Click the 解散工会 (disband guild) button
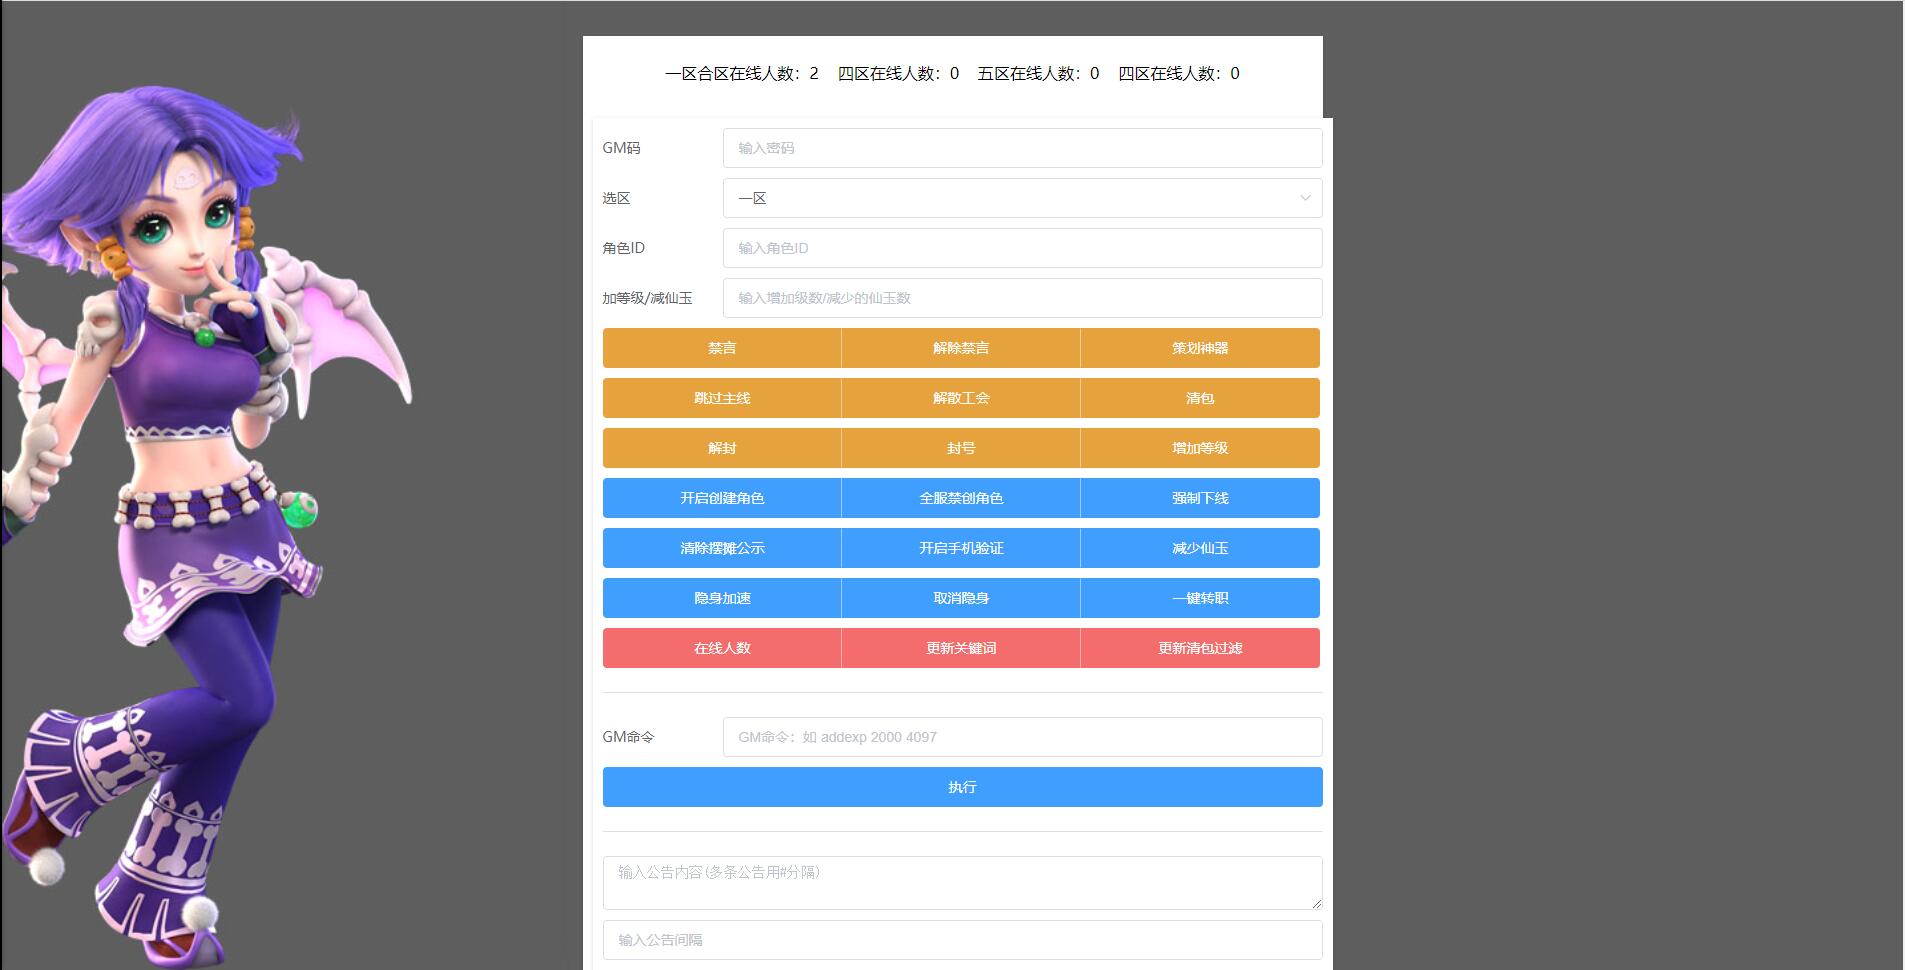Image resolution: width=1905 pixels, height=970 pixels. click(x=961, y=397)
